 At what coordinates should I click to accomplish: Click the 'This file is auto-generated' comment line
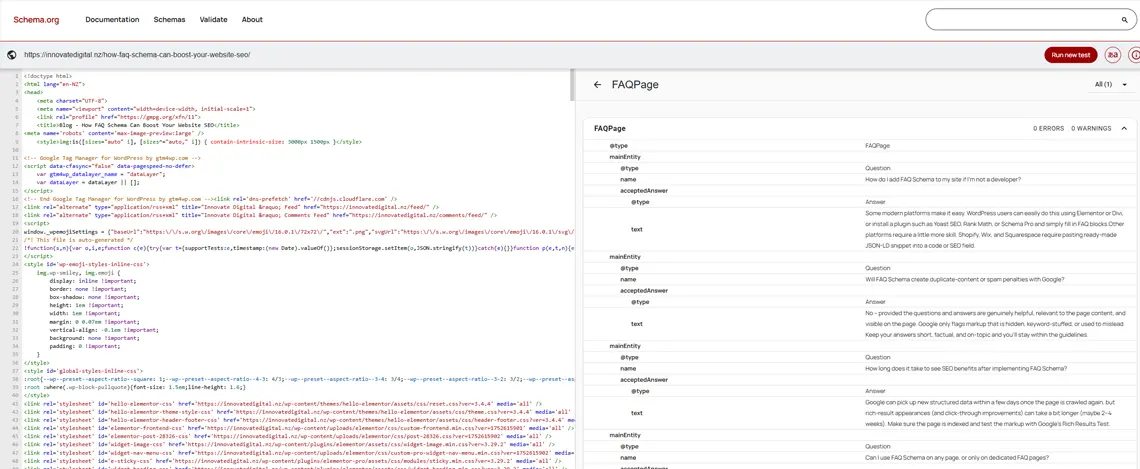77,239
